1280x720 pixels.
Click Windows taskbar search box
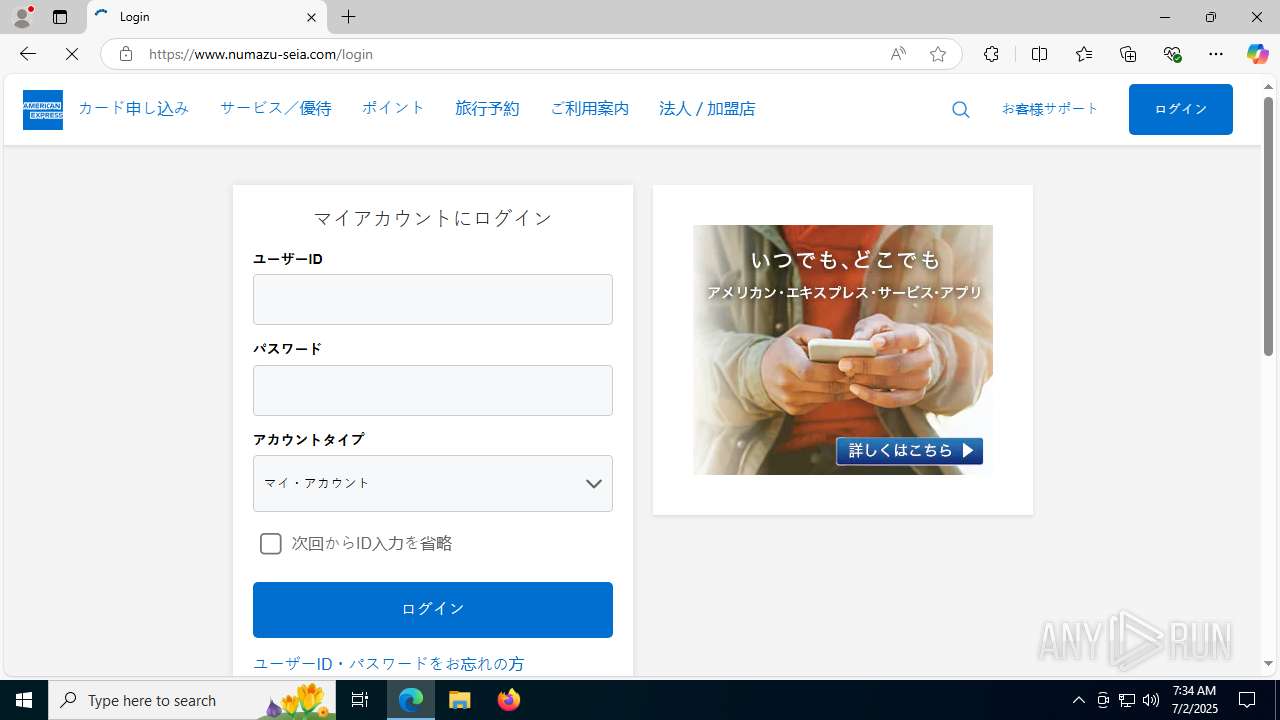pos(192,700)
